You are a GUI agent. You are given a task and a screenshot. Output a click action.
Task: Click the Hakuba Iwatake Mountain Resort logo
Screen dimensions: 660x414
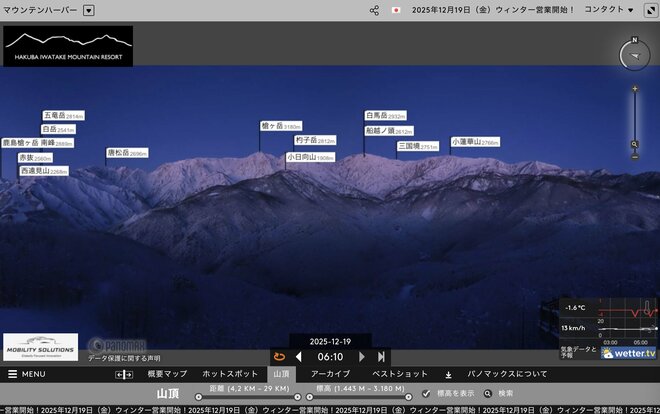coord(68,46)
